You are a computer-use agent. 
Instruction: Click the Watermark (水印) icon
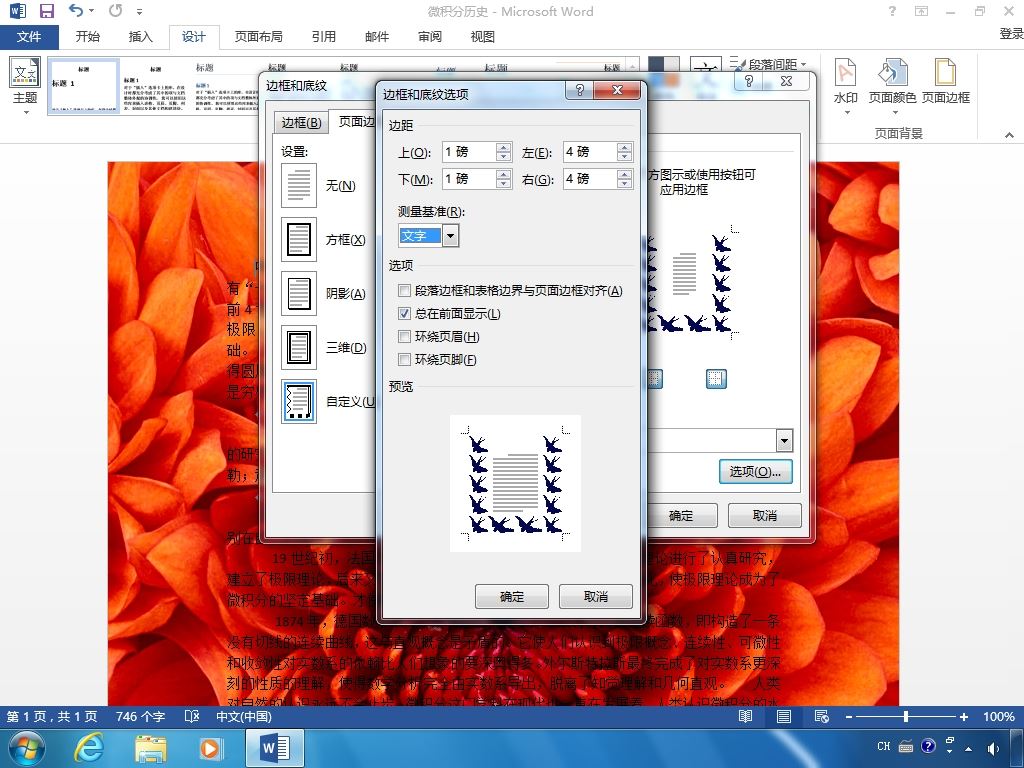(x=846, y=72)
